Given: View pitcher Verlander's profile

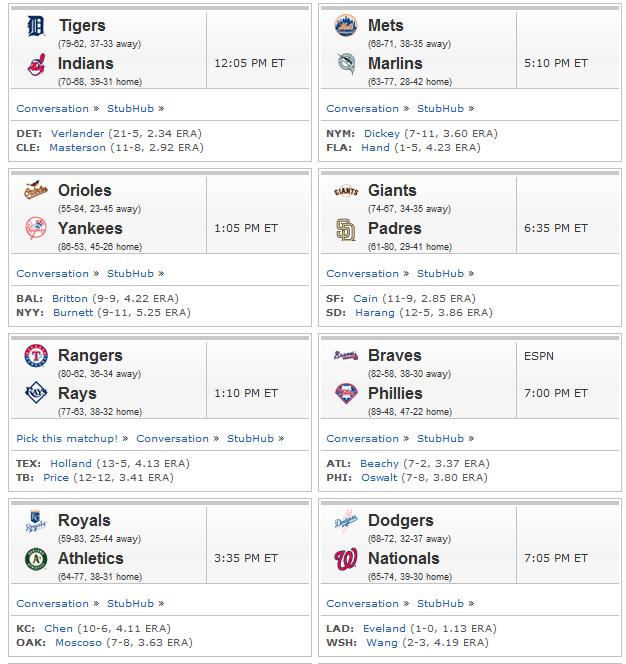Looking at the screenshot, I should pyautogui.click(x=78, y=133).
